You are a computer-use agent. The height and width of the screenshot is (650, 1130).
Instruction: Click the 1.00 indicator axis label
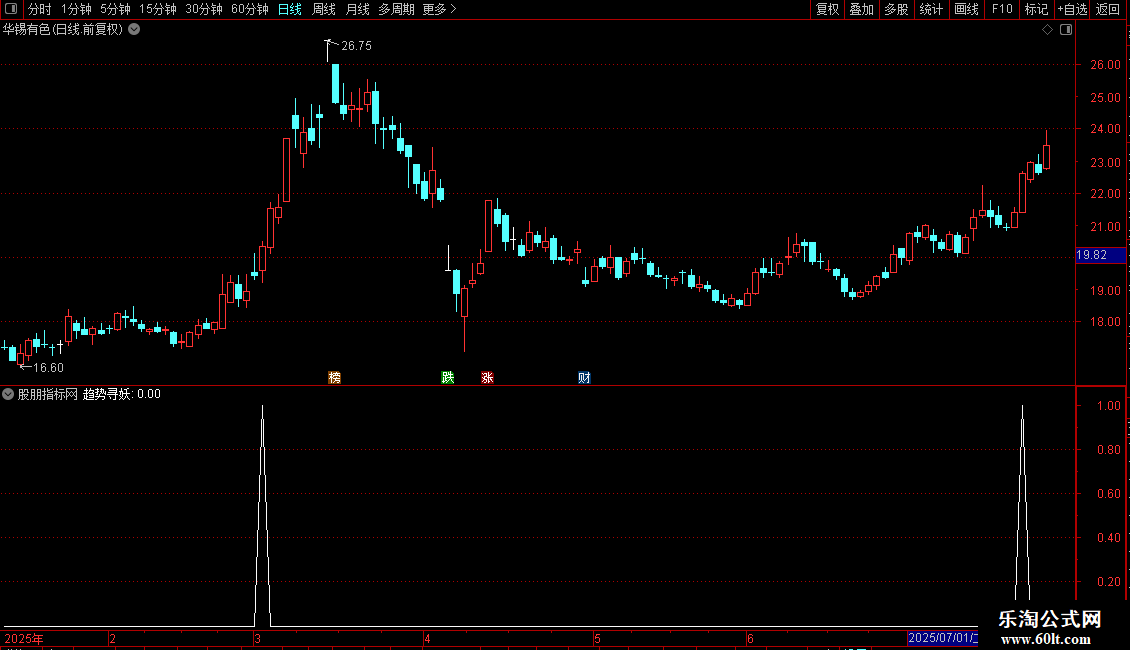click(1108, 406)
